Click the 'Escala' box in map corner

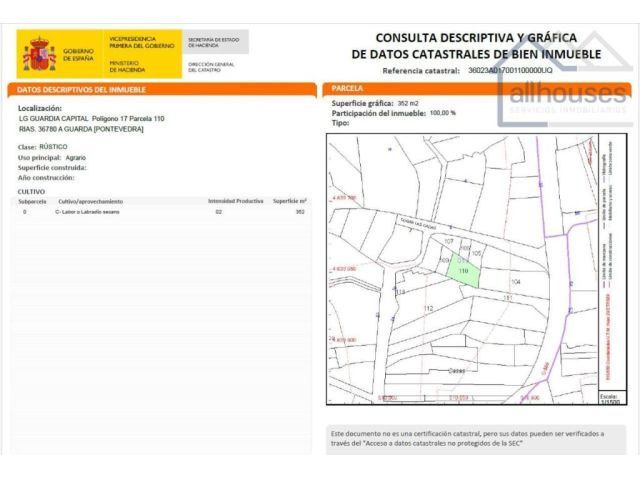[613, 399]
